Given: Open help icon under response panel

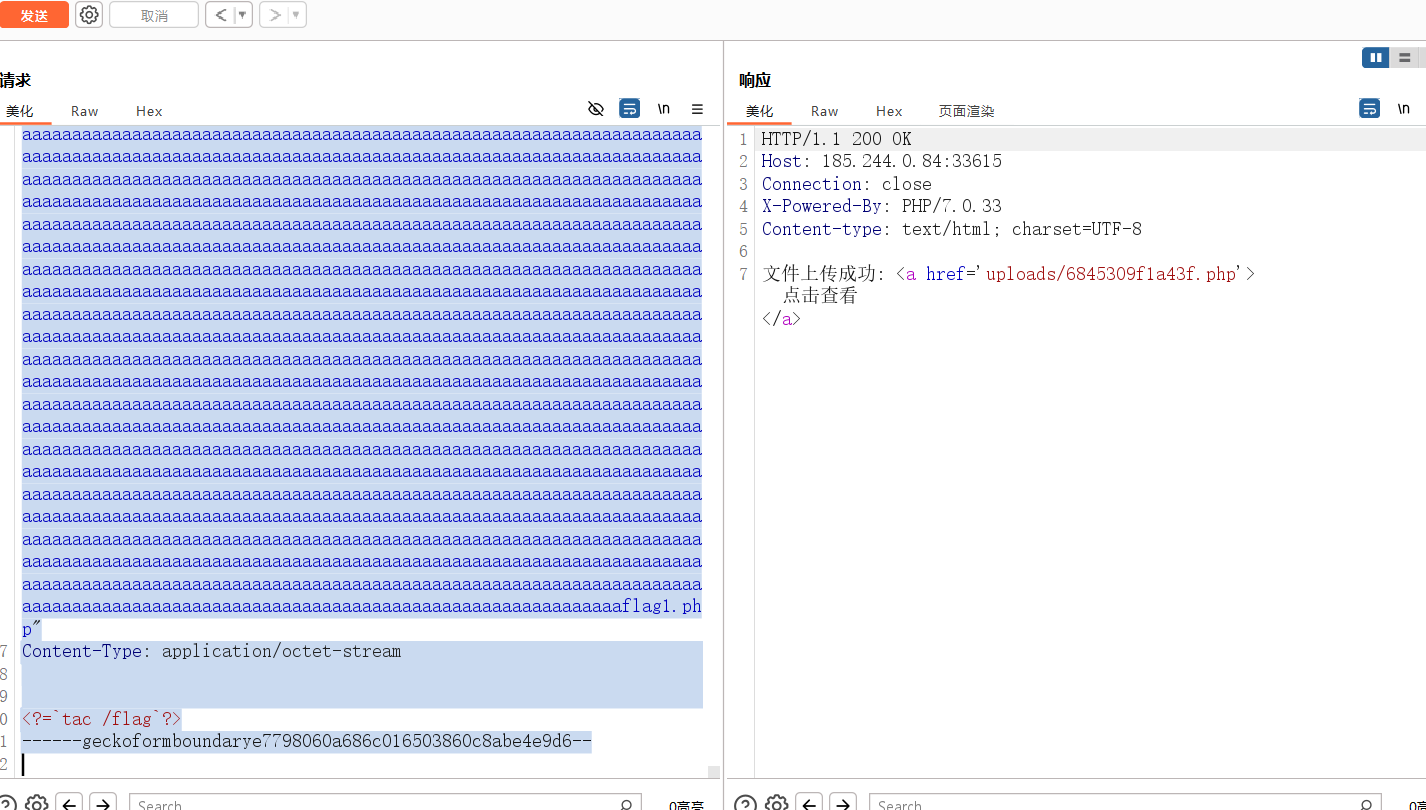Looking at the screenshot, I should pos(745,803).
